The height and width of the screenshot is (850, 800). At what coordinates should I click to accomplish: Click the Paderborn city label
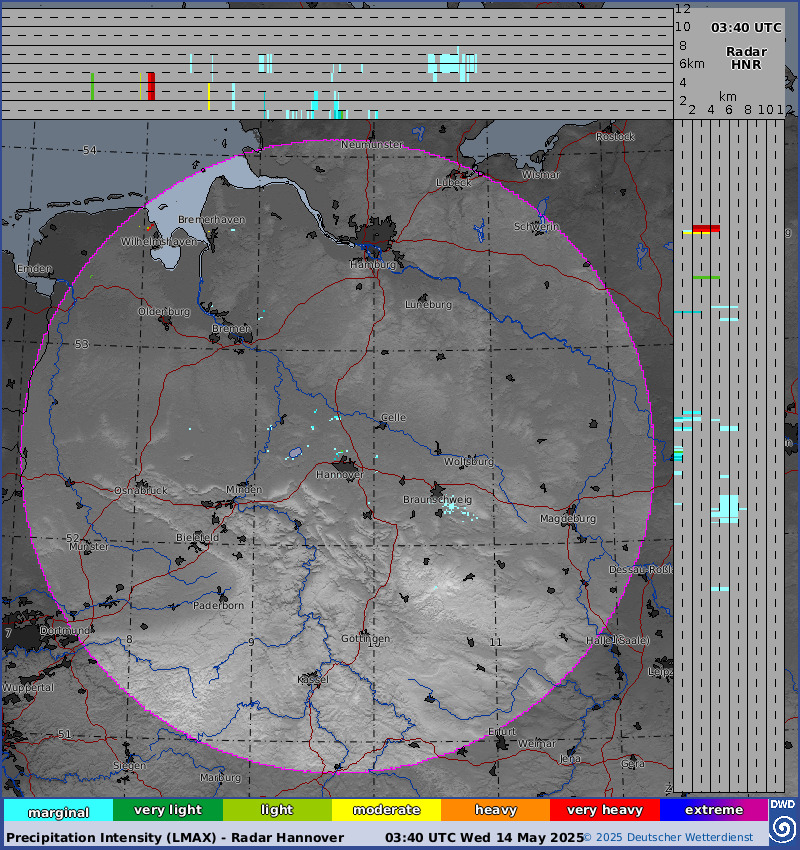click(x=218, y=606)
